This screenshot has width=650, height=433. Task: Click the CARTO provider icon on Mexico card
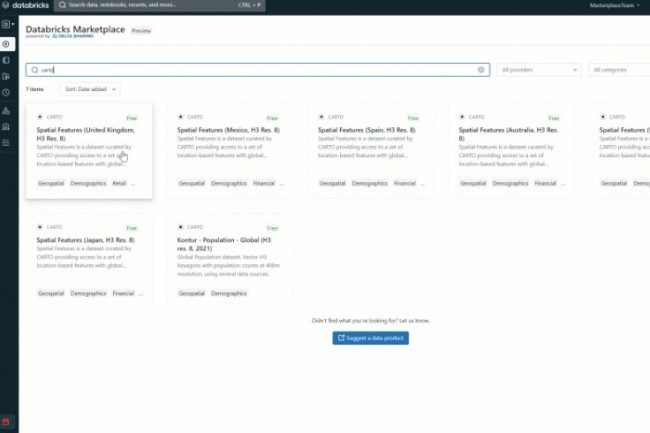pyautogui.click(x=180, y=117)
